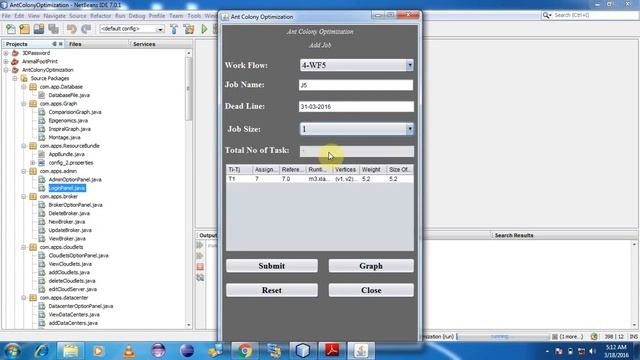Click the Clean and Build icon
The image size is (640, 360).
189,29
